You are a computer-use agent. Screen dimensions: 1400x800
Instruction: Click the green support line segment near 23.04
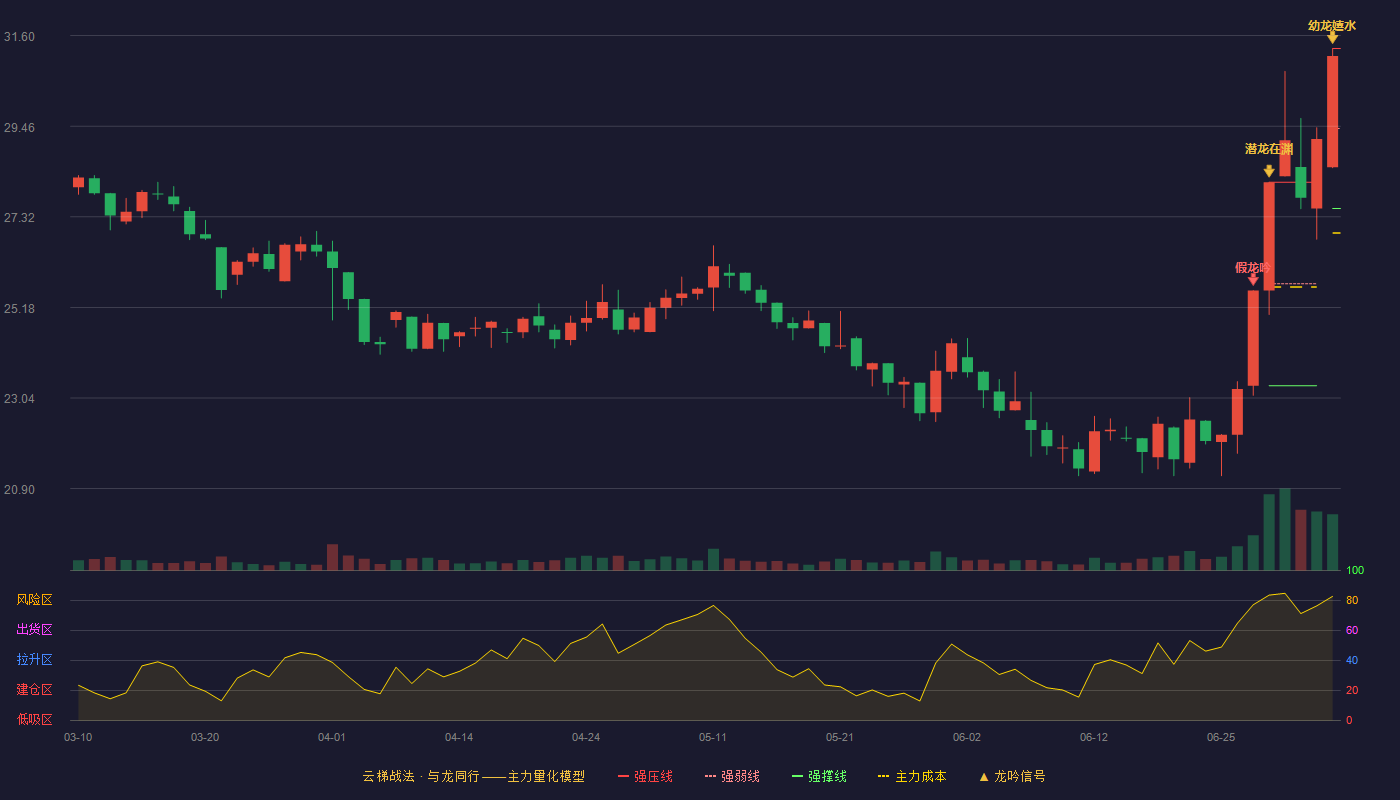tap(1293, 386)
